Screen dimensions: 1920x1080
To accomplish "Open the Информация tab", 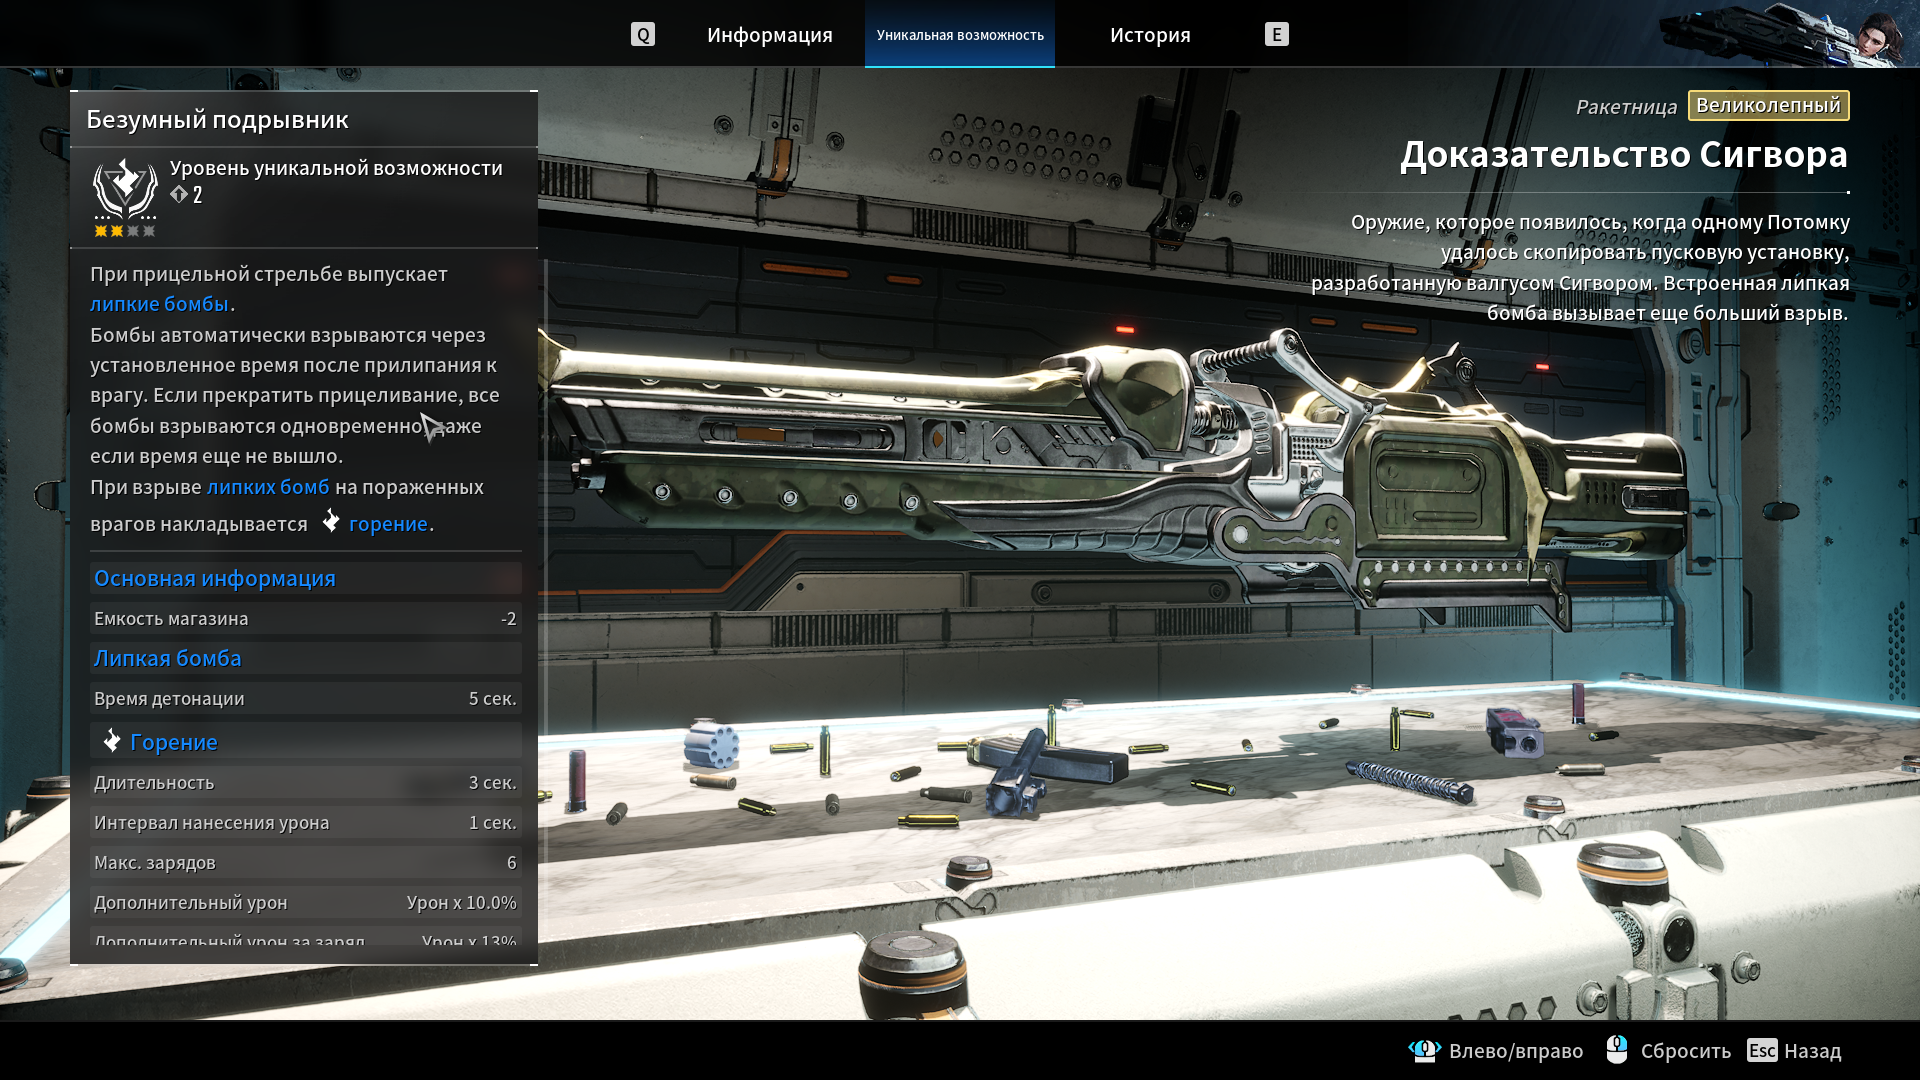I will [770, 35].
